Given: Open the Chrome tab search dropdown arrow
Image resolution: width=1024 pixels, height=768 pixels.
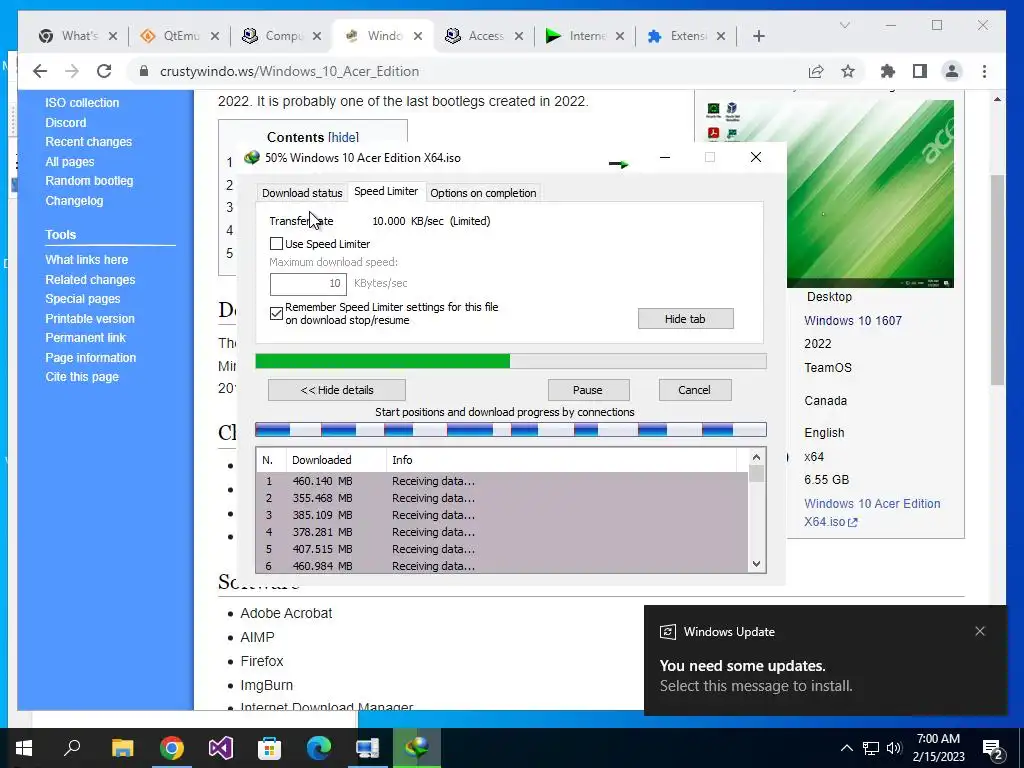Looking at the screenshot, I should click(x=844, y=25).
